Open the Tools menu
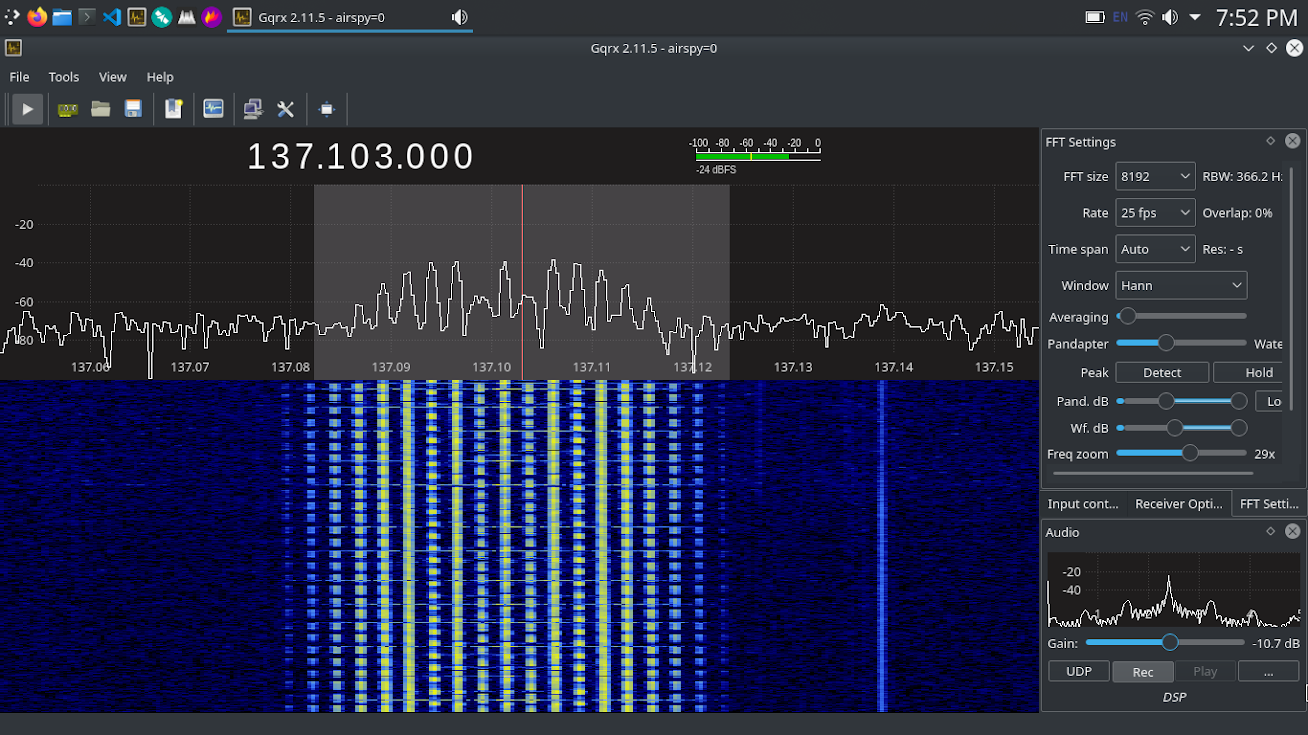This screenshot has height=735, width=1308. click(63, 77)
